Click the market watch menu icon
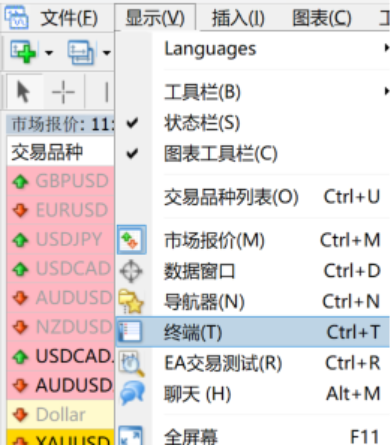The width and height of the screenshot is (390, 445). click(x=131, y=240)
